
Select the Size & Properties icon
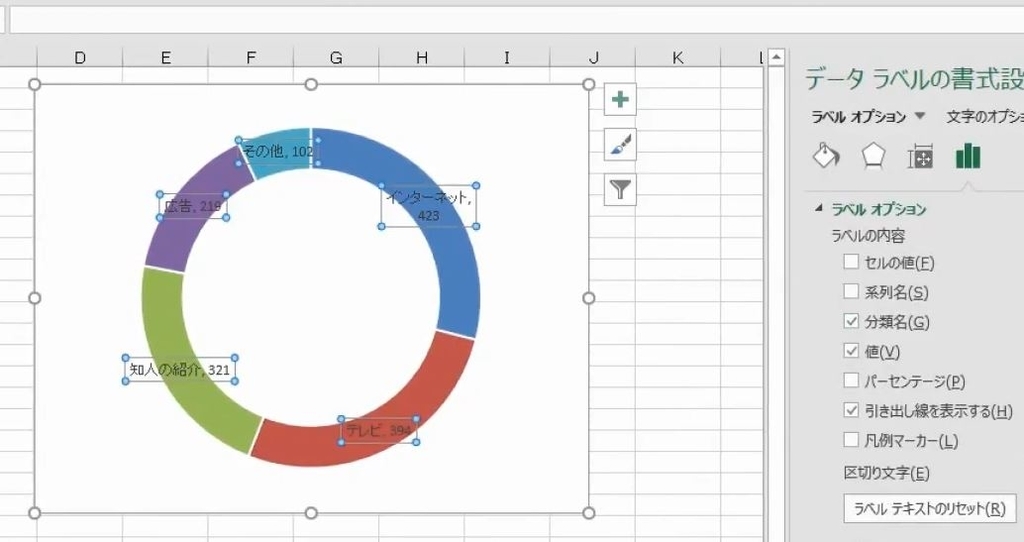(x=920, y=157)
